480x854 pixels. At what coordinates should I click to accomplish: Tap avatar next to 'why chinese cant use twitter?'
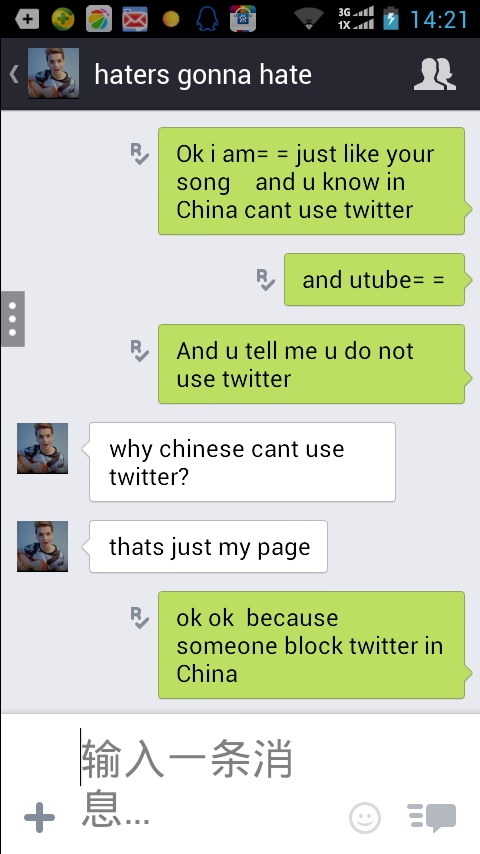[x=42, y=448]
